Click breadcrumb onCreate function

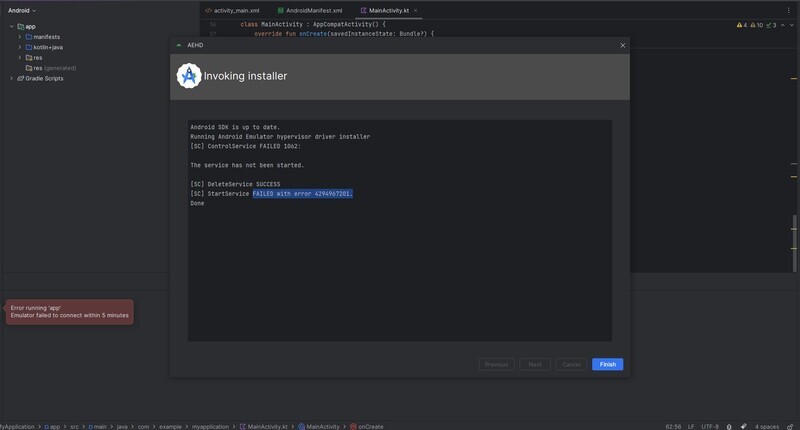click(367, 426)
